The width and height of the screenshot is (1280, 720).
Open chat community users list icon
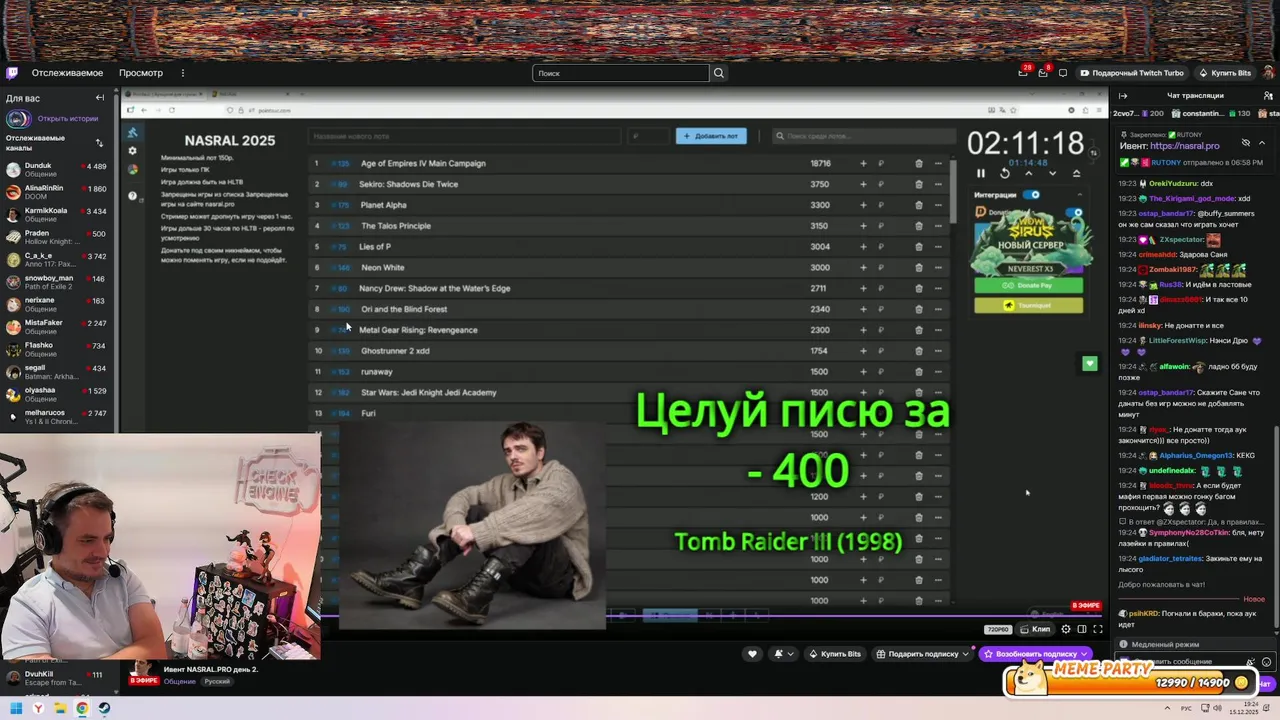[x=1266, y=96]
